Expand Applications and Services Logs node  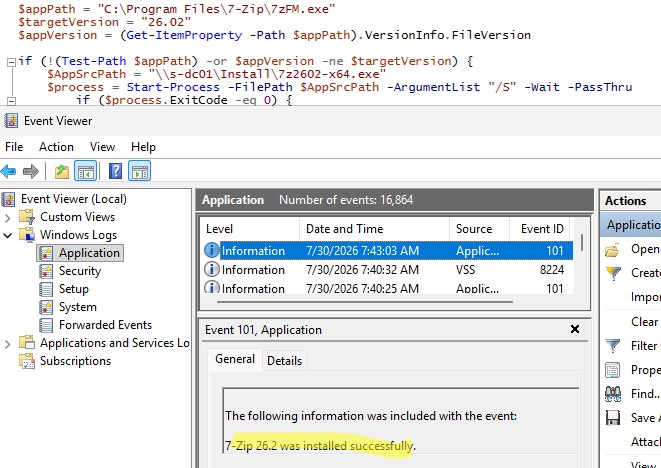click(x=8, y=344)
